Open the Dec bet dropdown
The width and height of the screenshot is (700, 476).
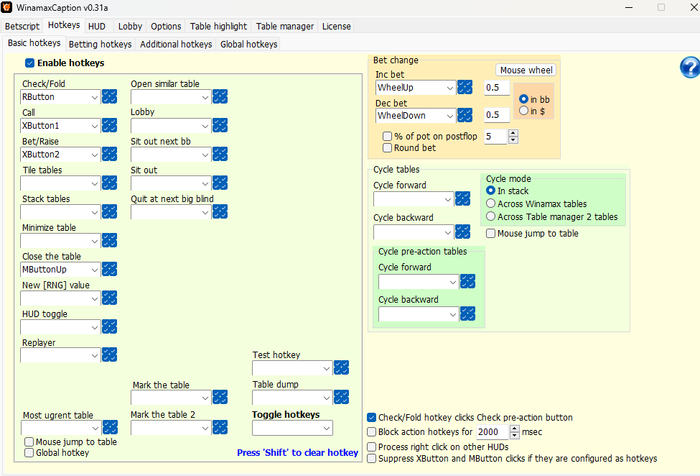448,116
